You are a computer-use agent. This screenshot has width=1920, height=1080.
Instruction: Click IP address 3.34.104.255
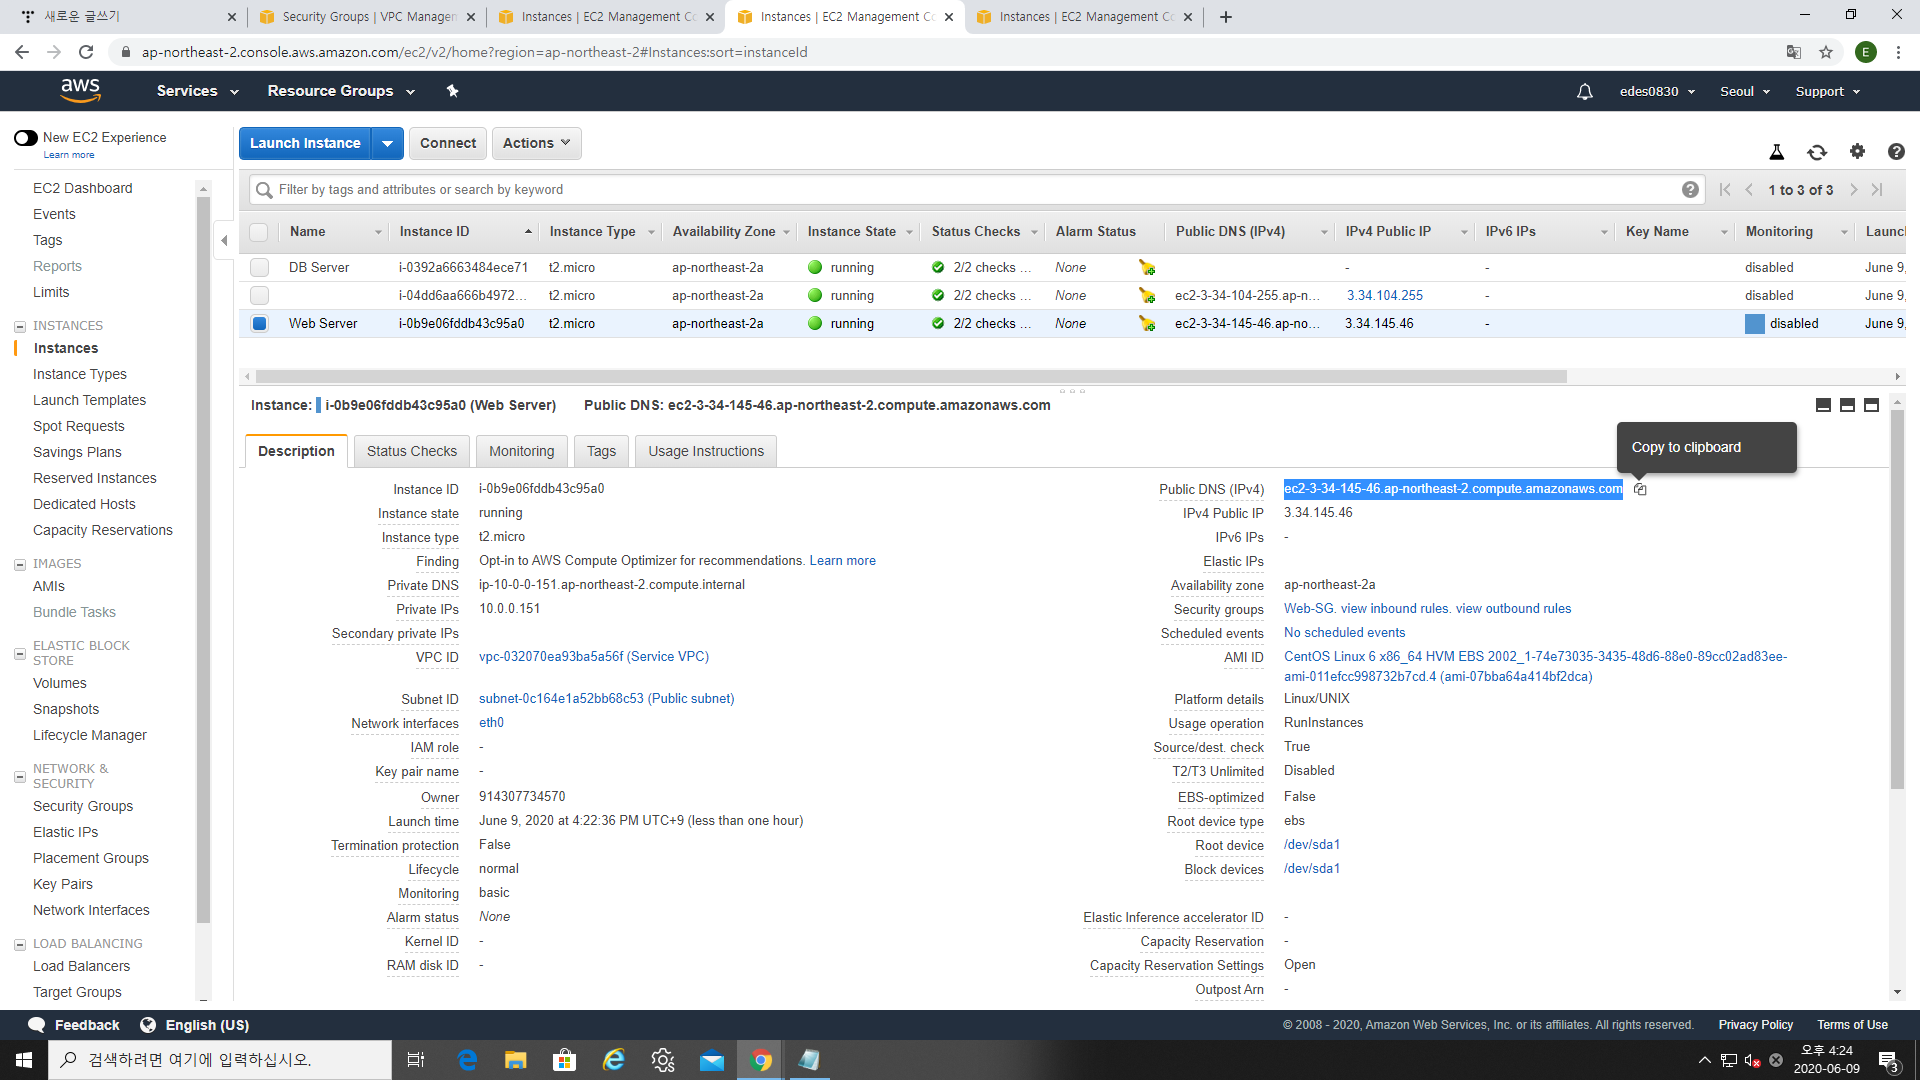(1385, 296)
